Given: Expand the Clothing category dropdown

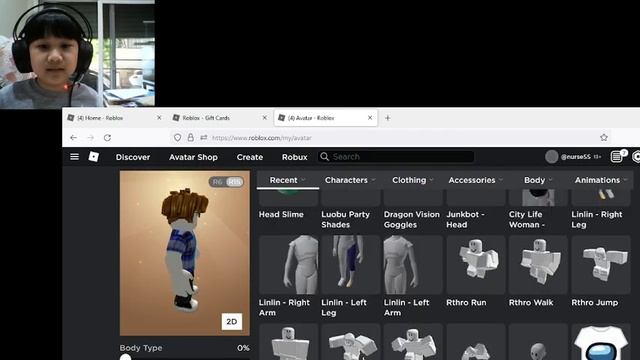Looking at the screenshot, I should [x=413, y=180].
